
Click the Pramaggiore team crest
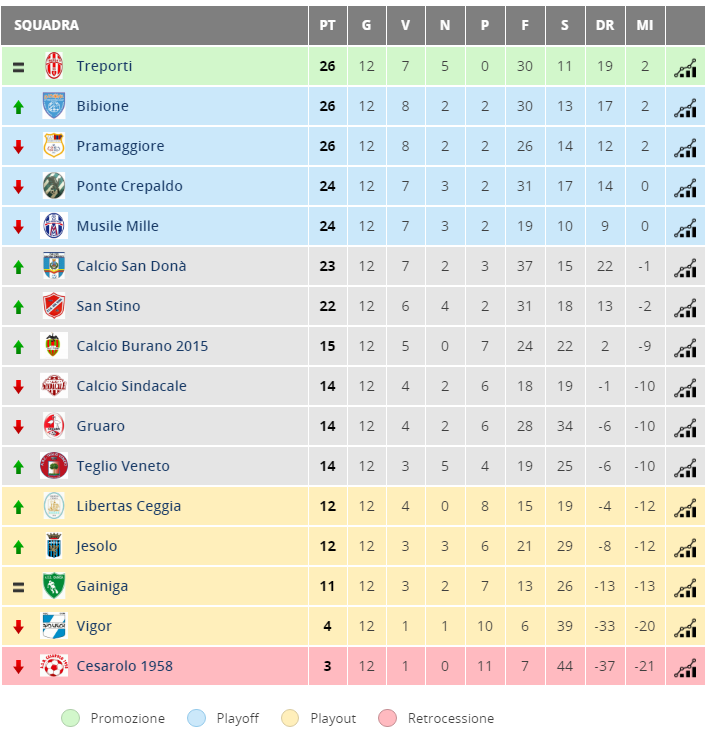(x=54, y=145)
